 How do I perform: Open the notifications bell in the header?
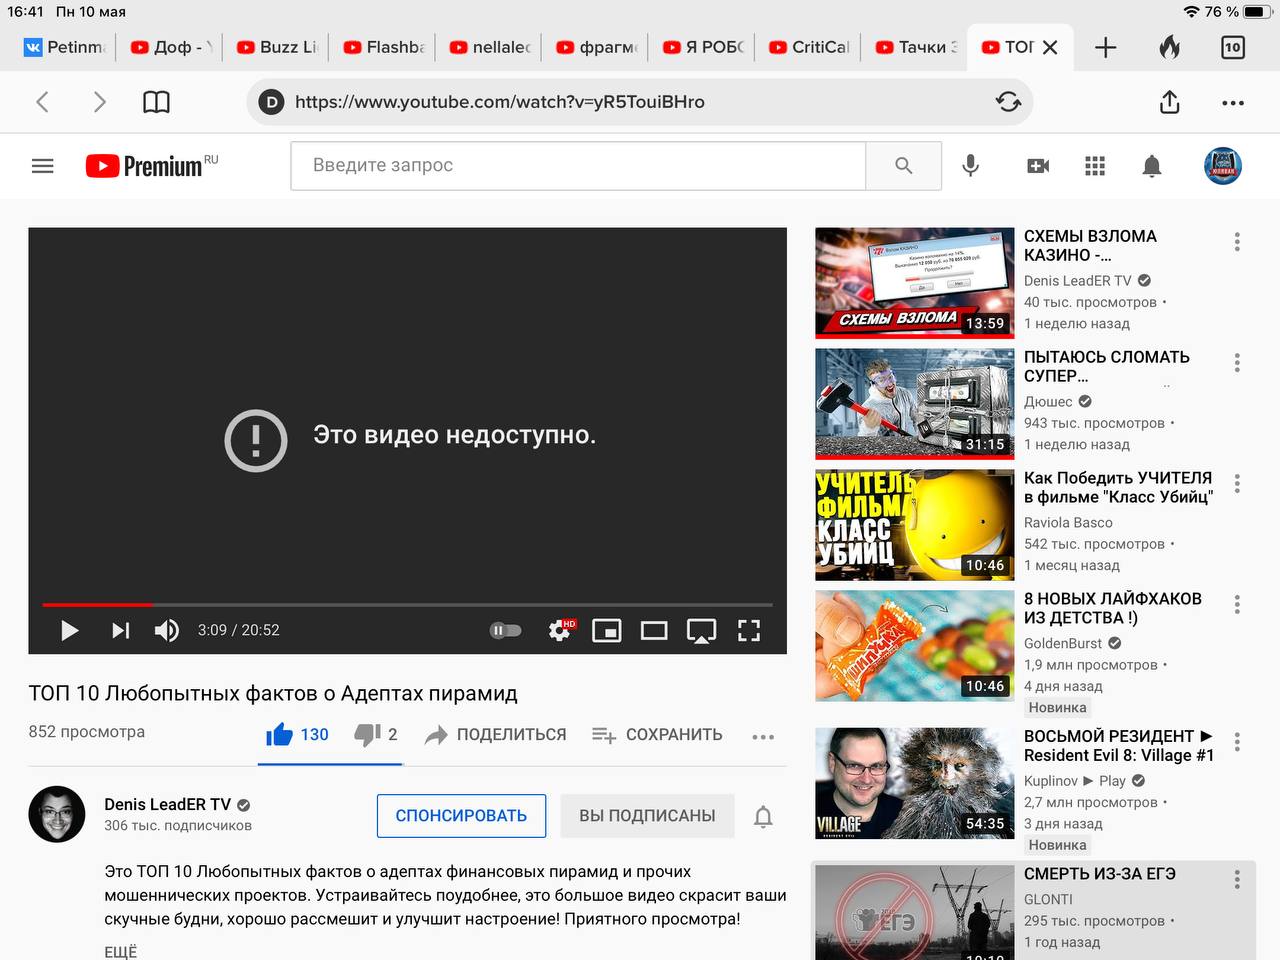pos(1152,166)
